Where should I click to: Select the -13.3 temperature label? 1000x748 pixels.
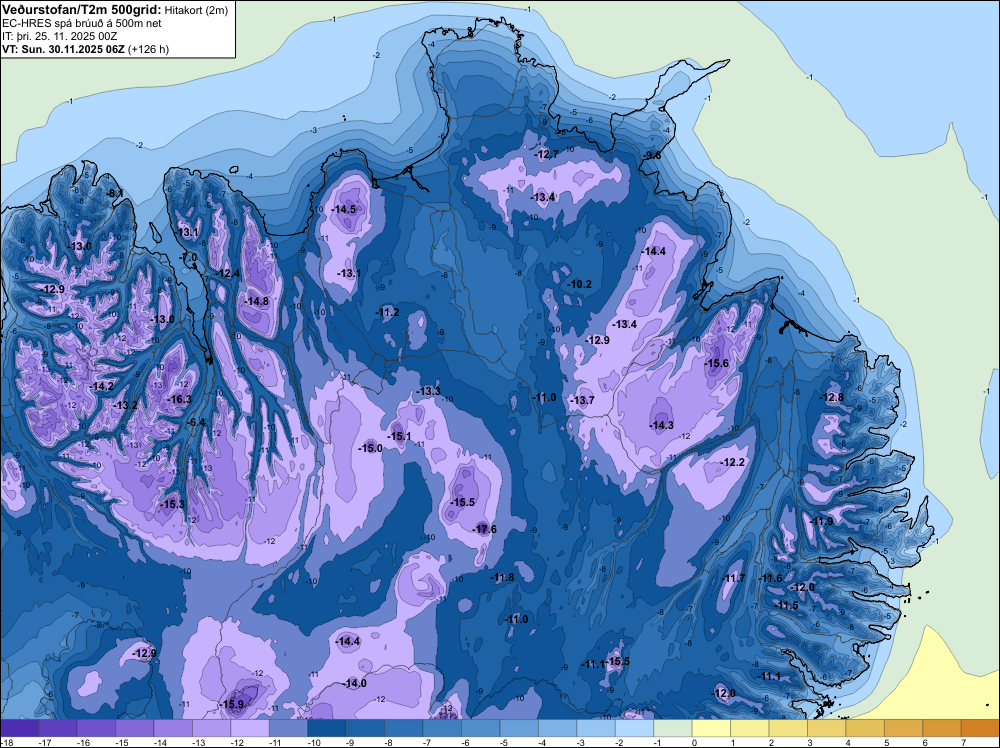click(429, 391)
